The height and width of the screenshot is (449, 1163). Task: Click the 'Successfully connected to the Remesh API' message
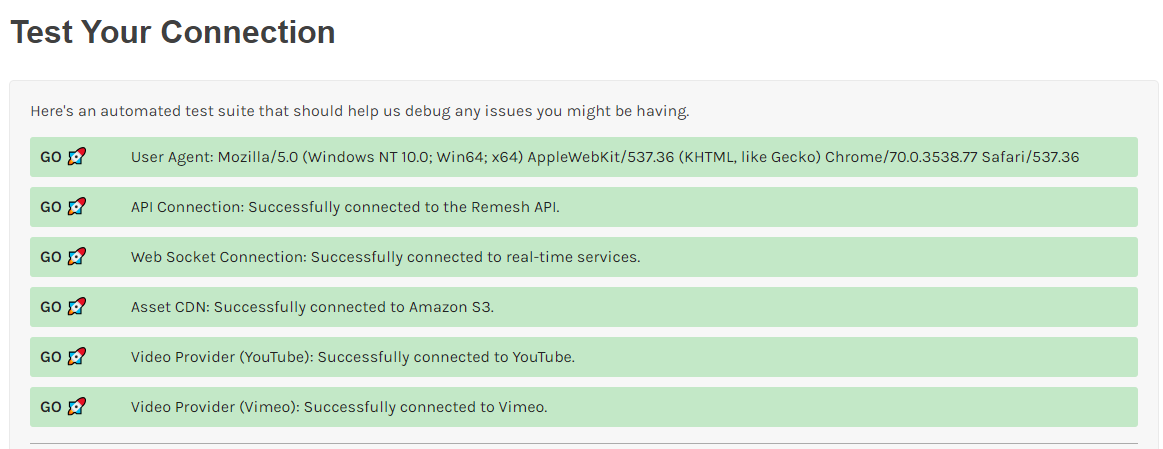pos(403,207)
